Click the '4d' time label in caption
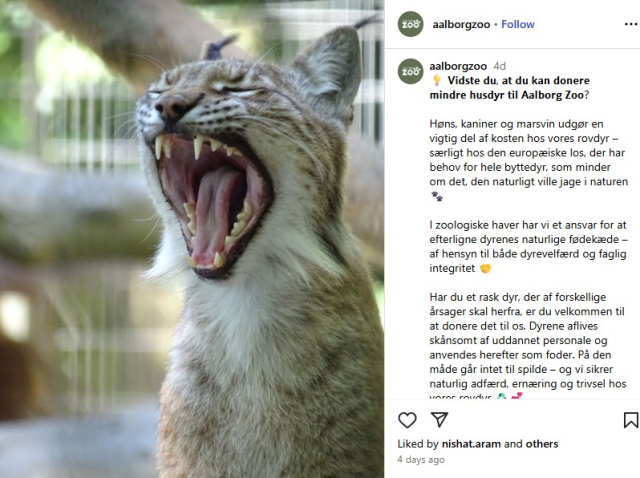Screen dimensions: 640x478 500,66
